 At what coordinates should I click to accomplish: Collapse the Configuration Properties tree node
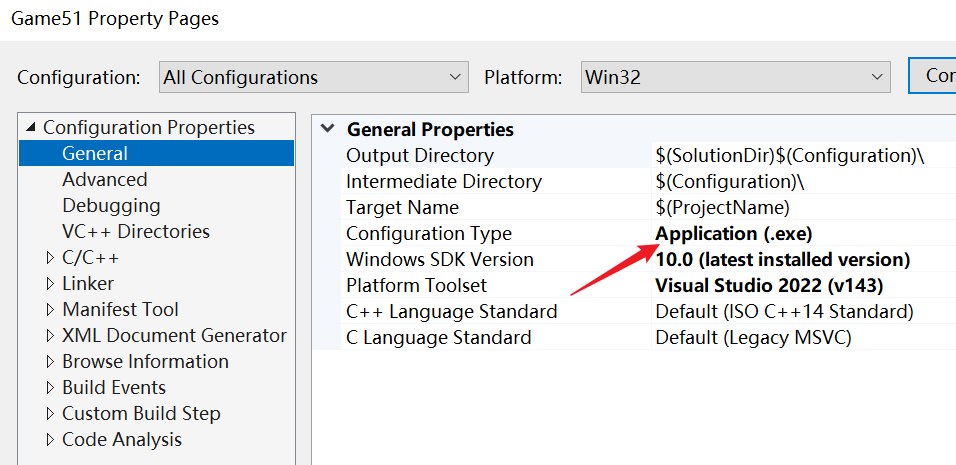[x=30, y=128]
